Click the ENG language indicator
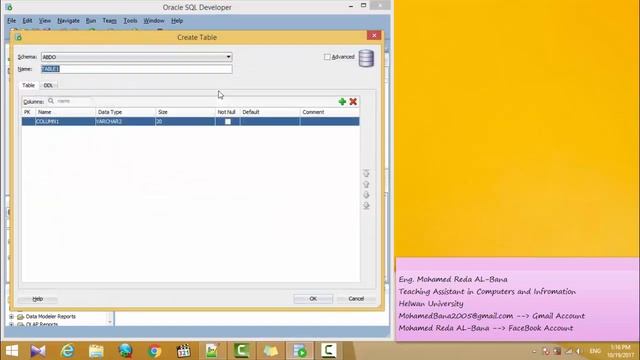The width and height of the screenshot is (640, 360). [x=595, y=351]
